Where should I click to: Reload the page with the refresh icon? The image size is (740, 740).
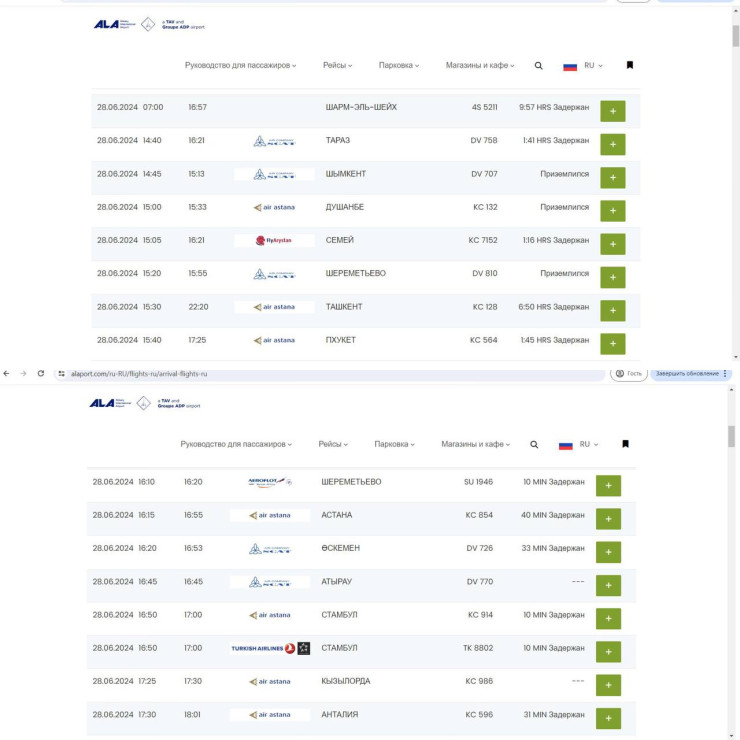click(x=40, y=373)
